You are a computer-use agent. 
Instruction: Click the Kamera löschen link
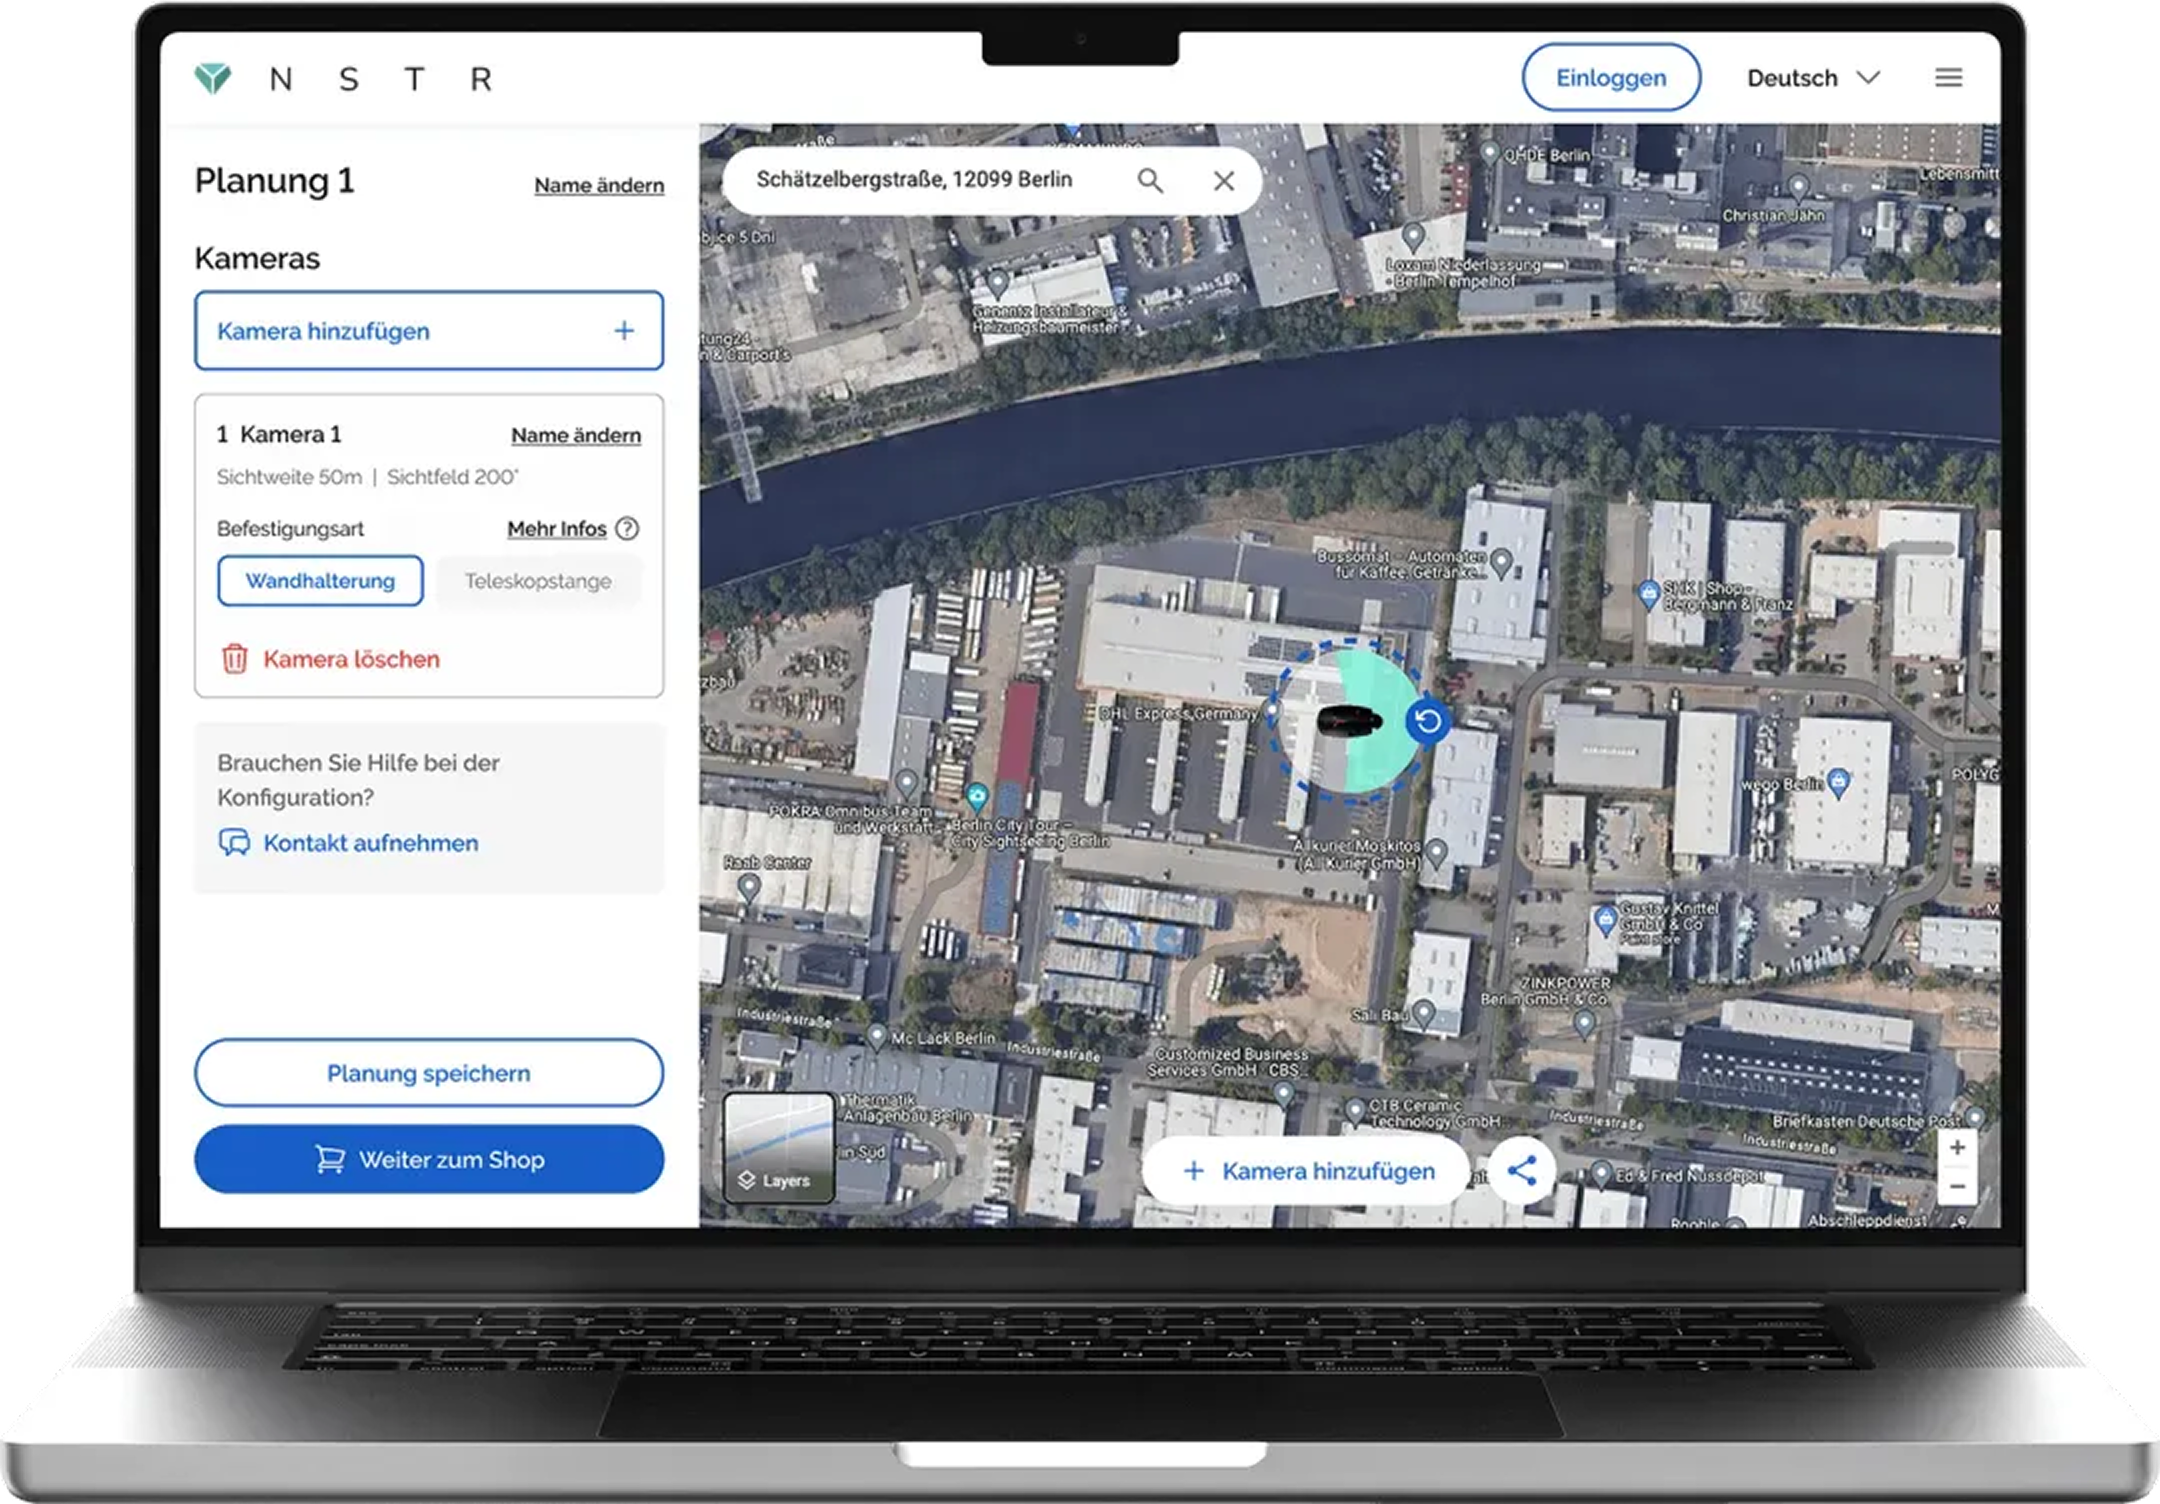point(351,659)
